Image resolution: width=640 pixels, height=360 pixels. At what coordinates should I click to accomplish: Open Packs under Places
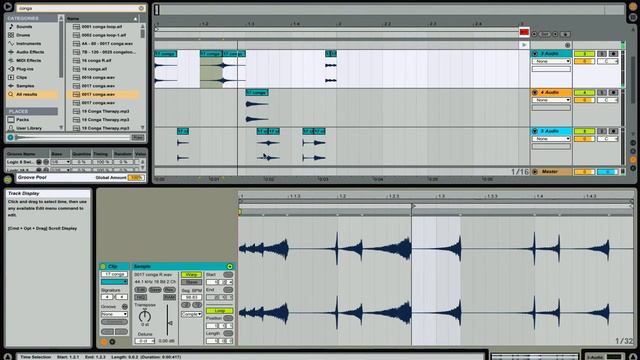pos(22,120)
